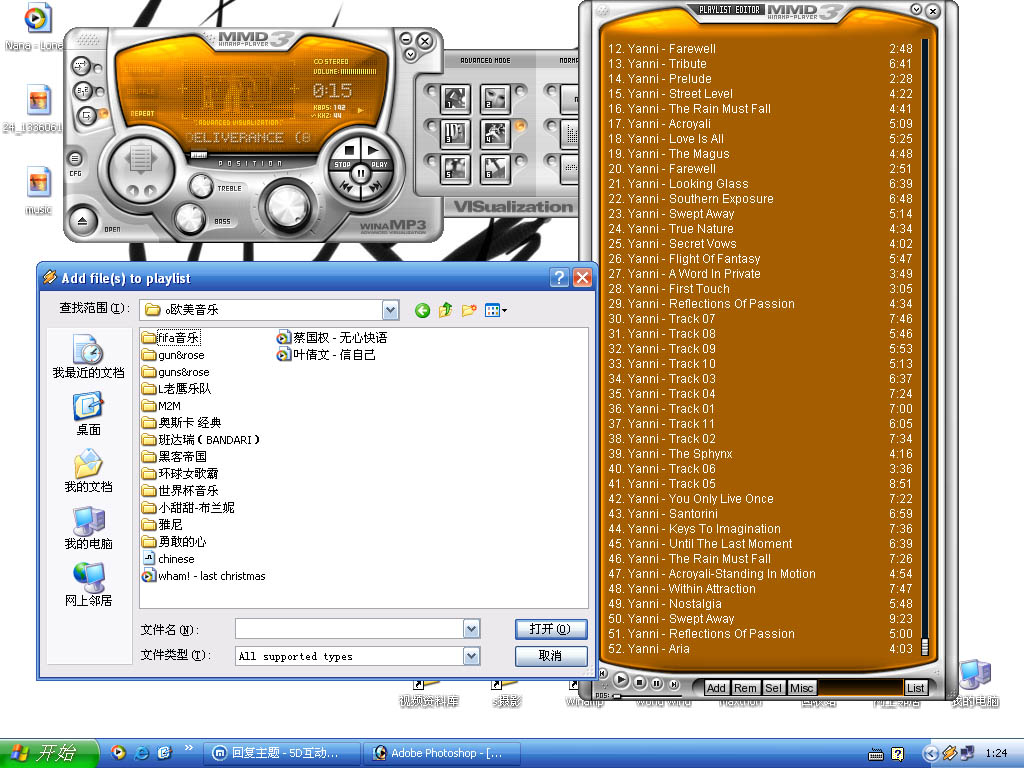Select visualization preset 1 thumbnail
1024x768 pixels.
click(455, 99)
